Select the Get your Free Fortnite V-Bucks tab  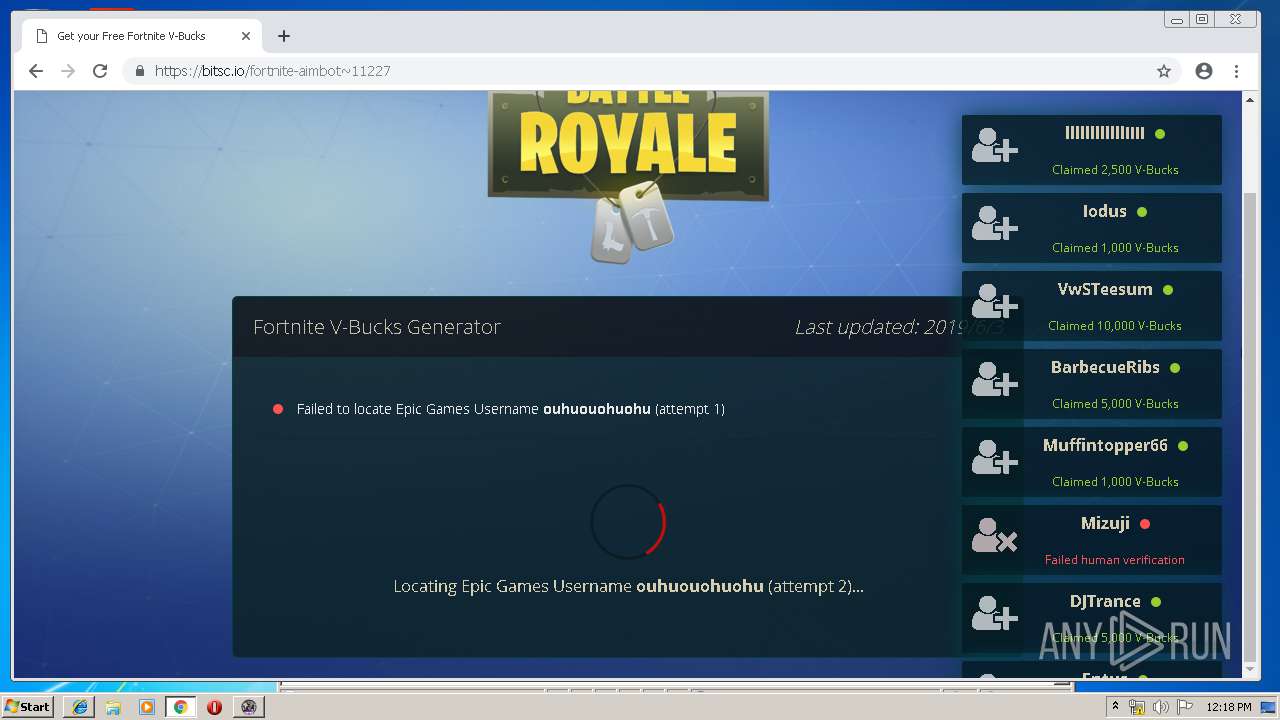pyautogui.click(x=143, y=36)
